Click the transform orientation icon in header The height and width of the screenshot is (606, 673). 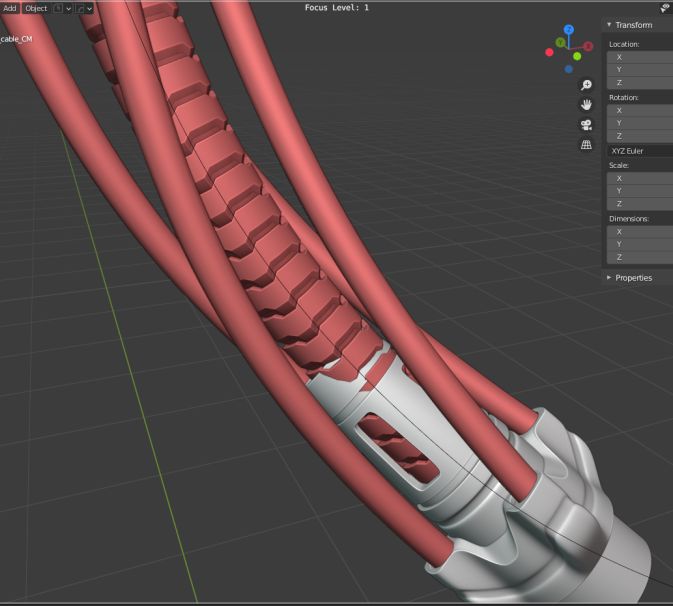58,8
